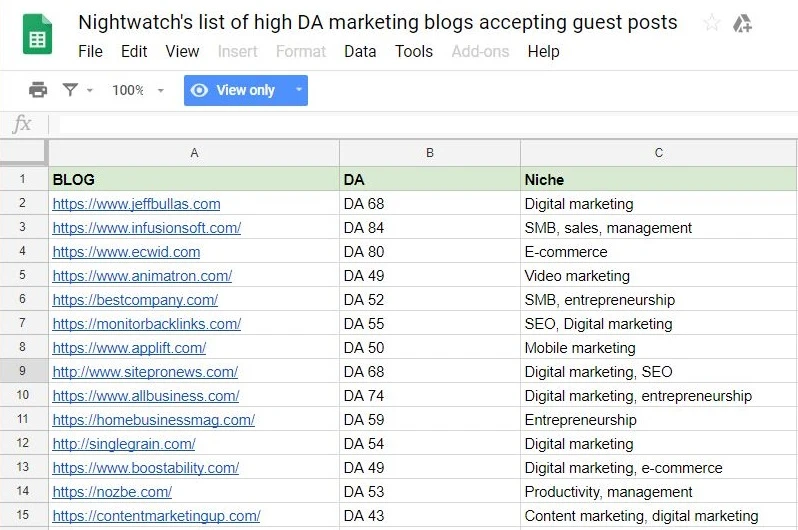Select the DA 84 cell
The image size is (798, 530).
[x=430, y=228]
